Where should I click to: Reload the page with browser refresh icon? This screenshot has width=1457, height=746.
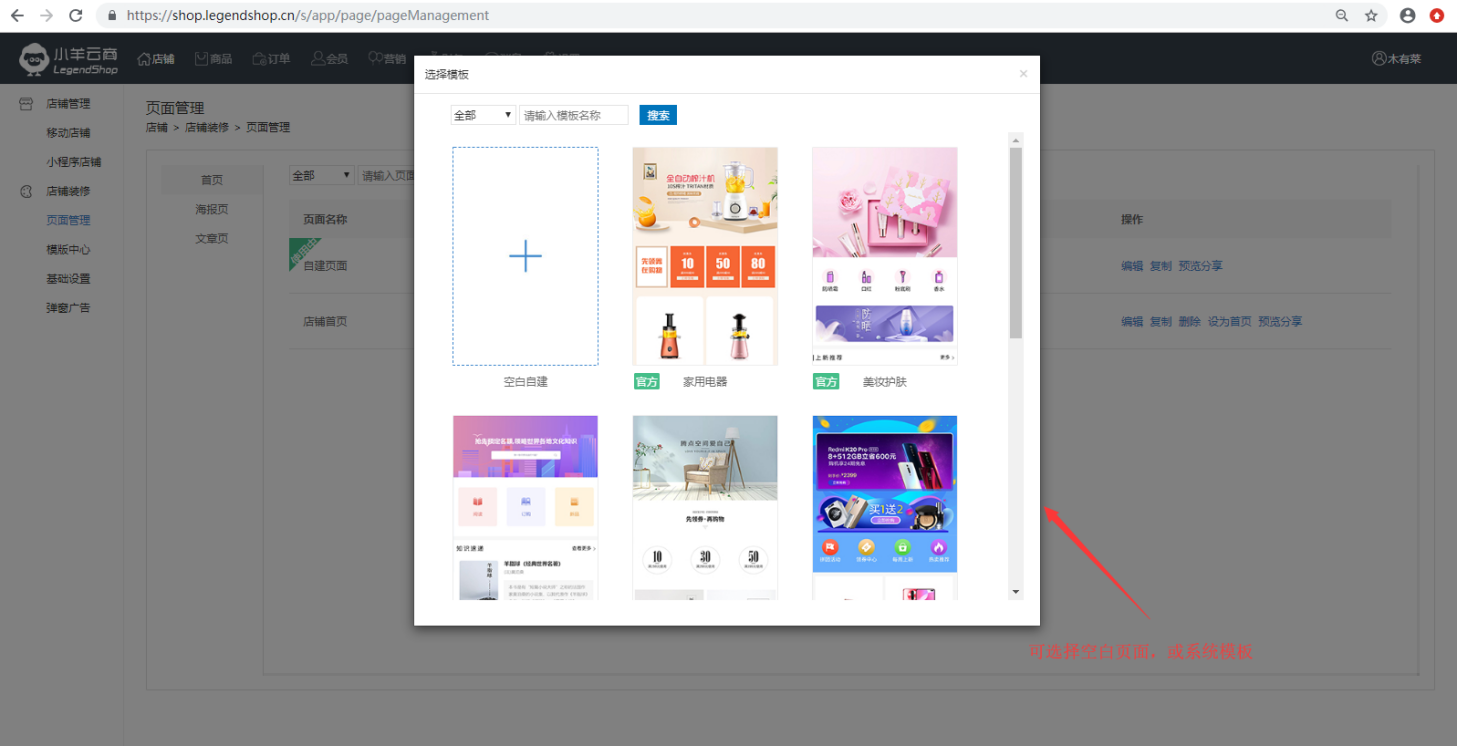[x=76, y=16]
